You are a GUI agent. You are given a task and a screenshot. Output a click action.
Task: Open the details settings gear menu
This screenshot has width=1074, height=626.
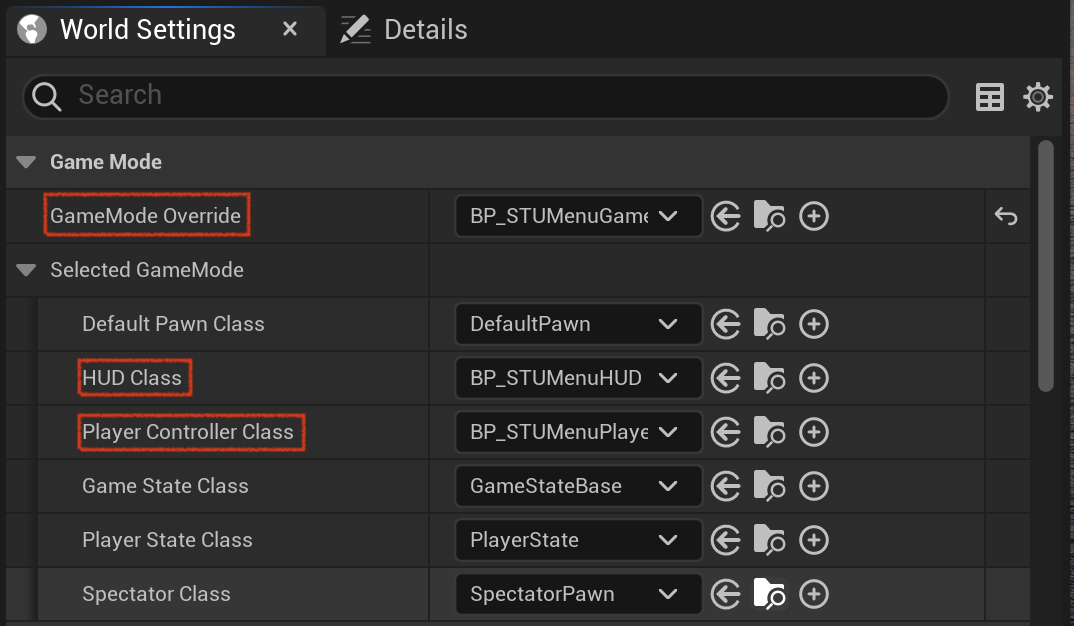[x=1038, y=97]
